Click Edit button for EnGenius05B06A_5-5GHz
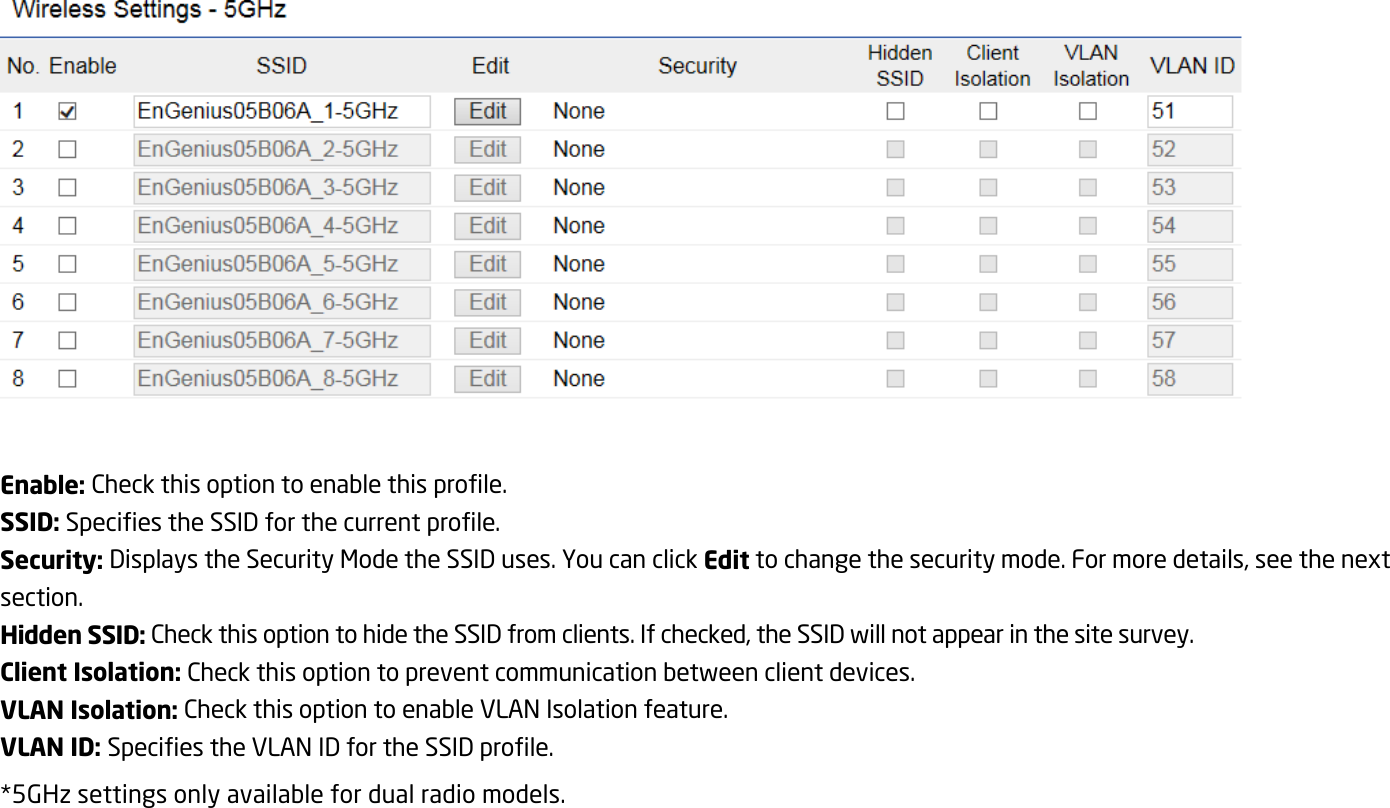The image size is (1390, 808). click(488, 264)
